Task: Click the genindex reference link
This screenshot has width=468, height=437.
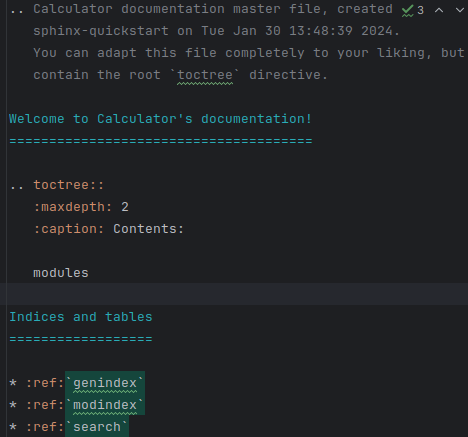Action: click(105, 383)
